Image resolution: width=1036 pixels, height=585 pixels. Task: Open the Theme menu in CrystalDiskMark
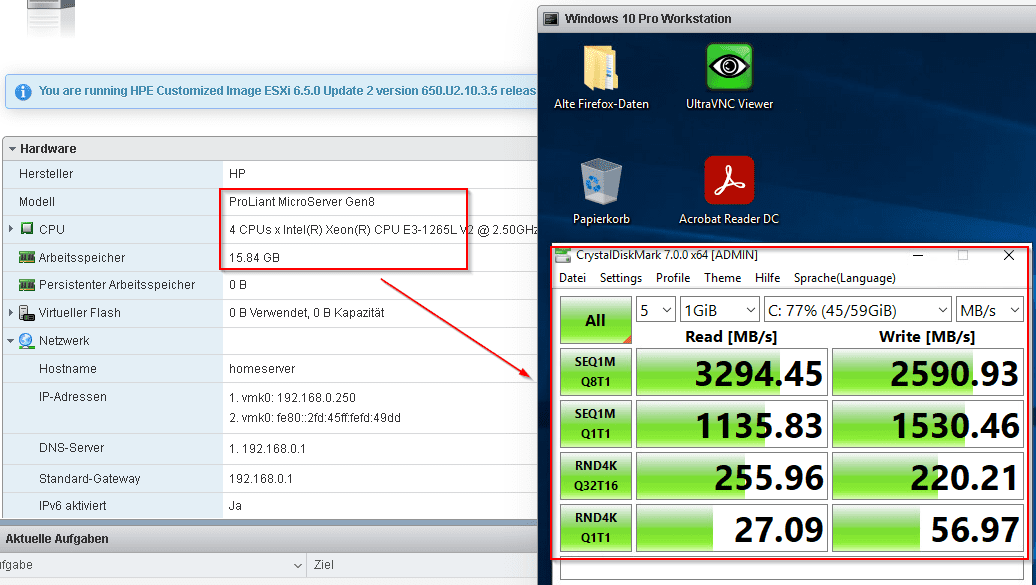point(722,278)
